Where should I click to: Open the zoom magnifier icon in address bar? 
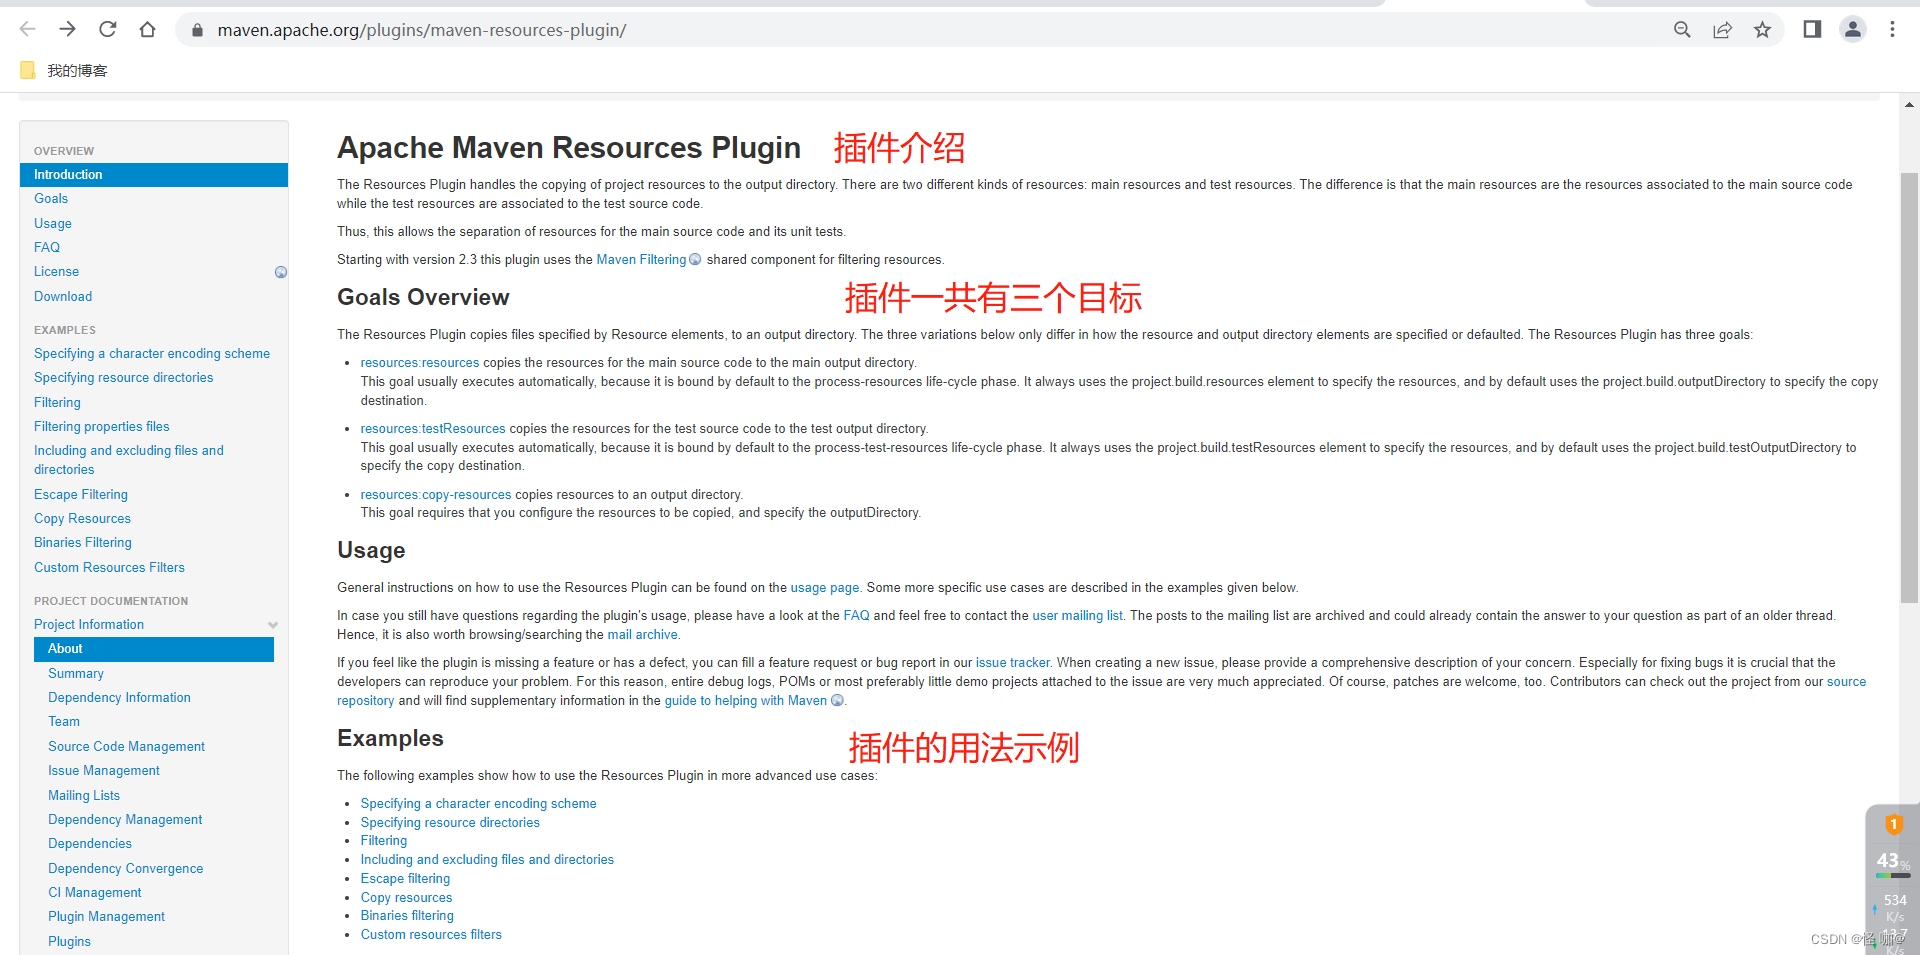pyautogui.click(x=1682, y=30)
